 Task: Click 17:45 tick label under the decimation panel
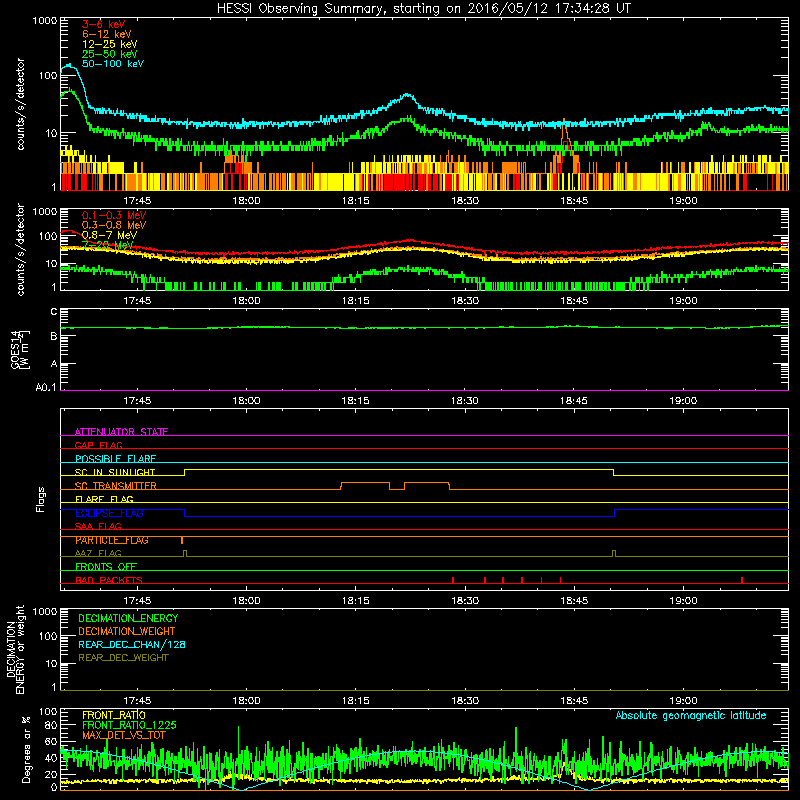click(x=137, y=701)
